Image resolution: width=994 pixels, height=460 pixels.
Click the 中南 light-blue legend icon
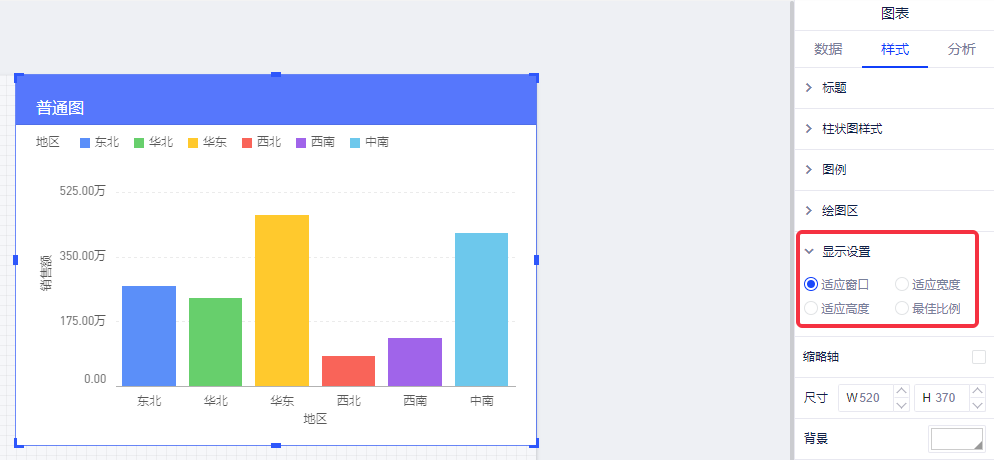pyautogui.click(x=355, y=142)
